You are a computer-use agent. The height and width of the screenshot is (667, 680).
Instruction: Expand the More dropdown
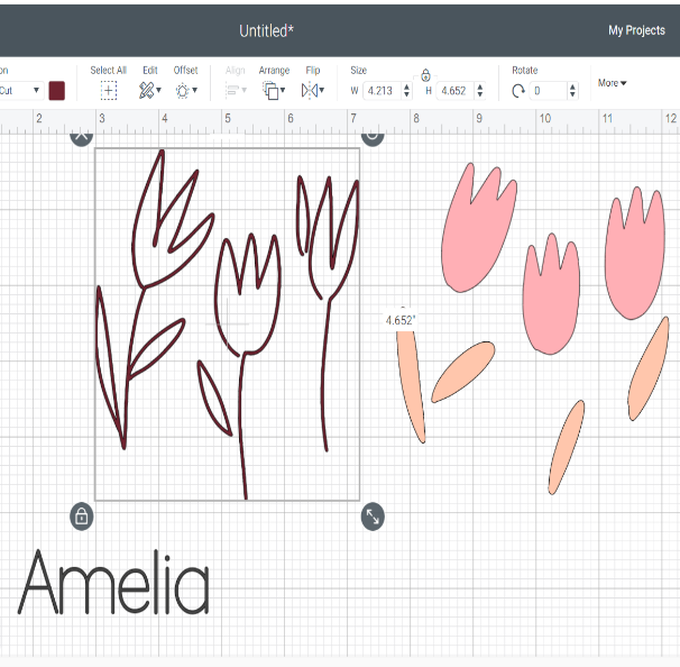612,83
